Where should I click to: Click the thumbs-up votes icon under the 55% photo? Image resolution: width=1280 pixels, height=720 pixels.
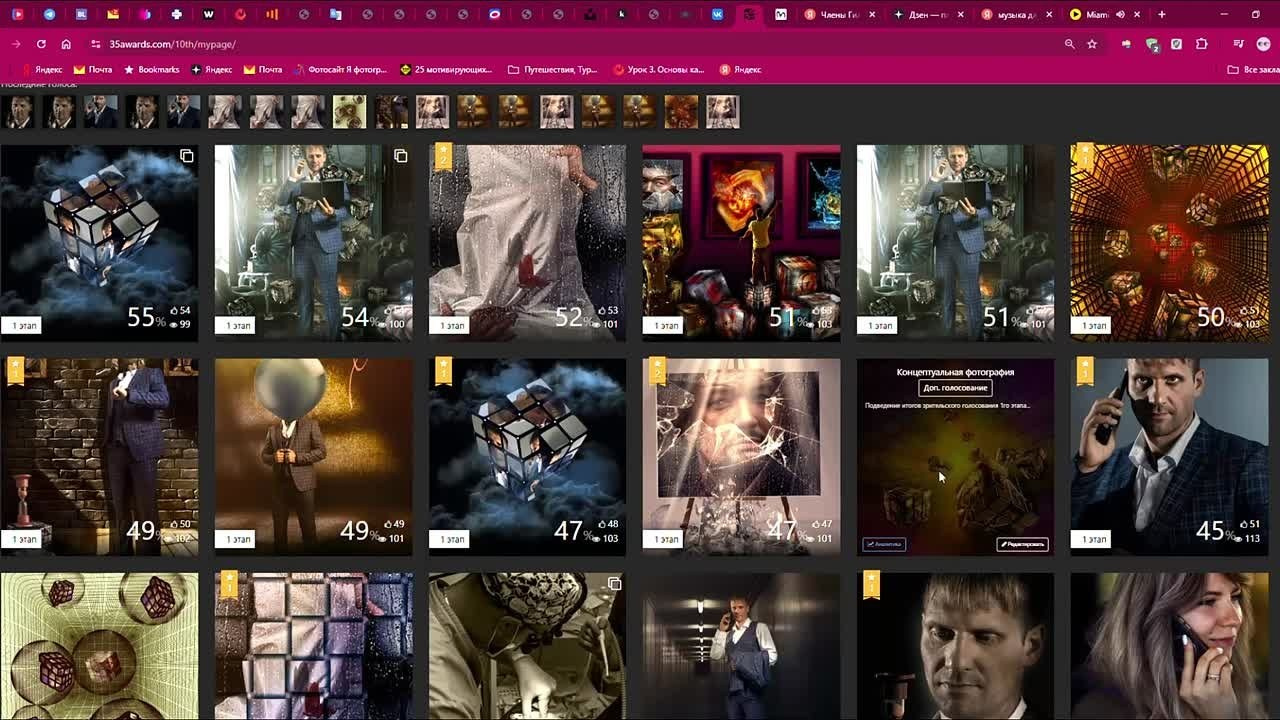tap(174, 311)
